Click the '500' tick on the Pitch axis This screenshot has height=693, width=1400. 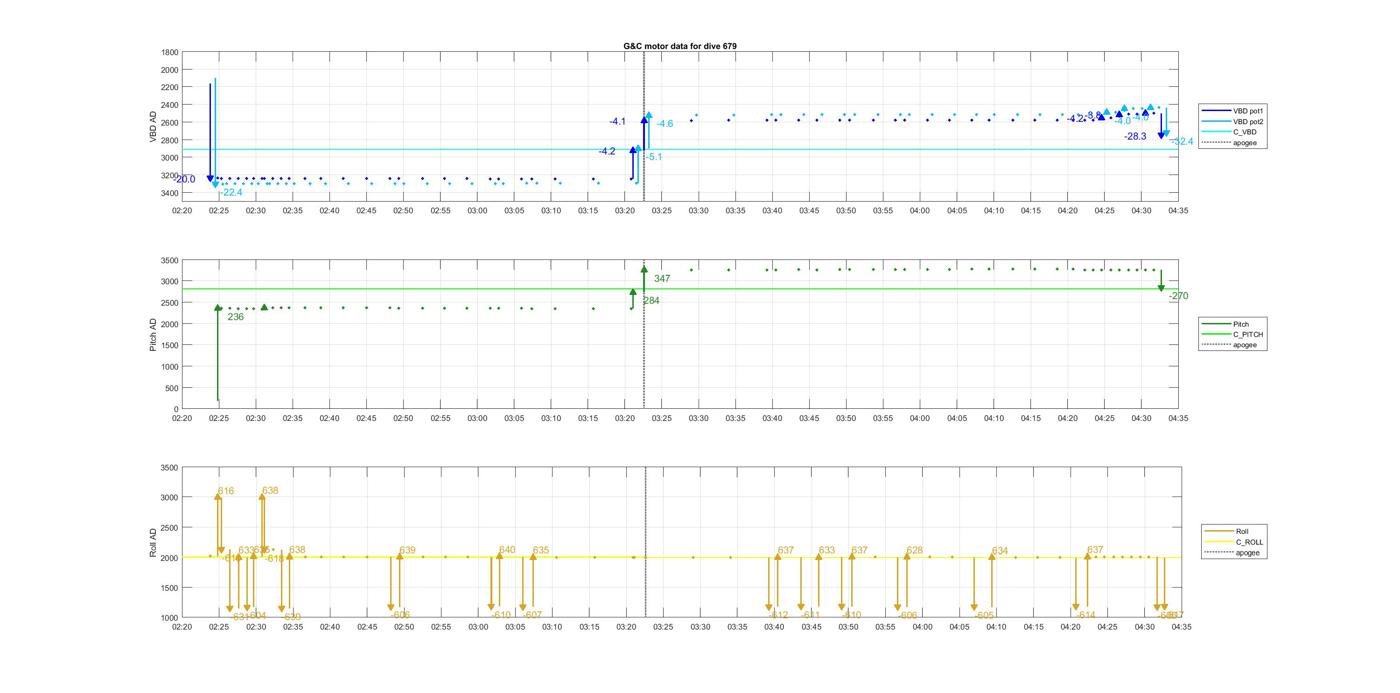[x=172, y=388]
